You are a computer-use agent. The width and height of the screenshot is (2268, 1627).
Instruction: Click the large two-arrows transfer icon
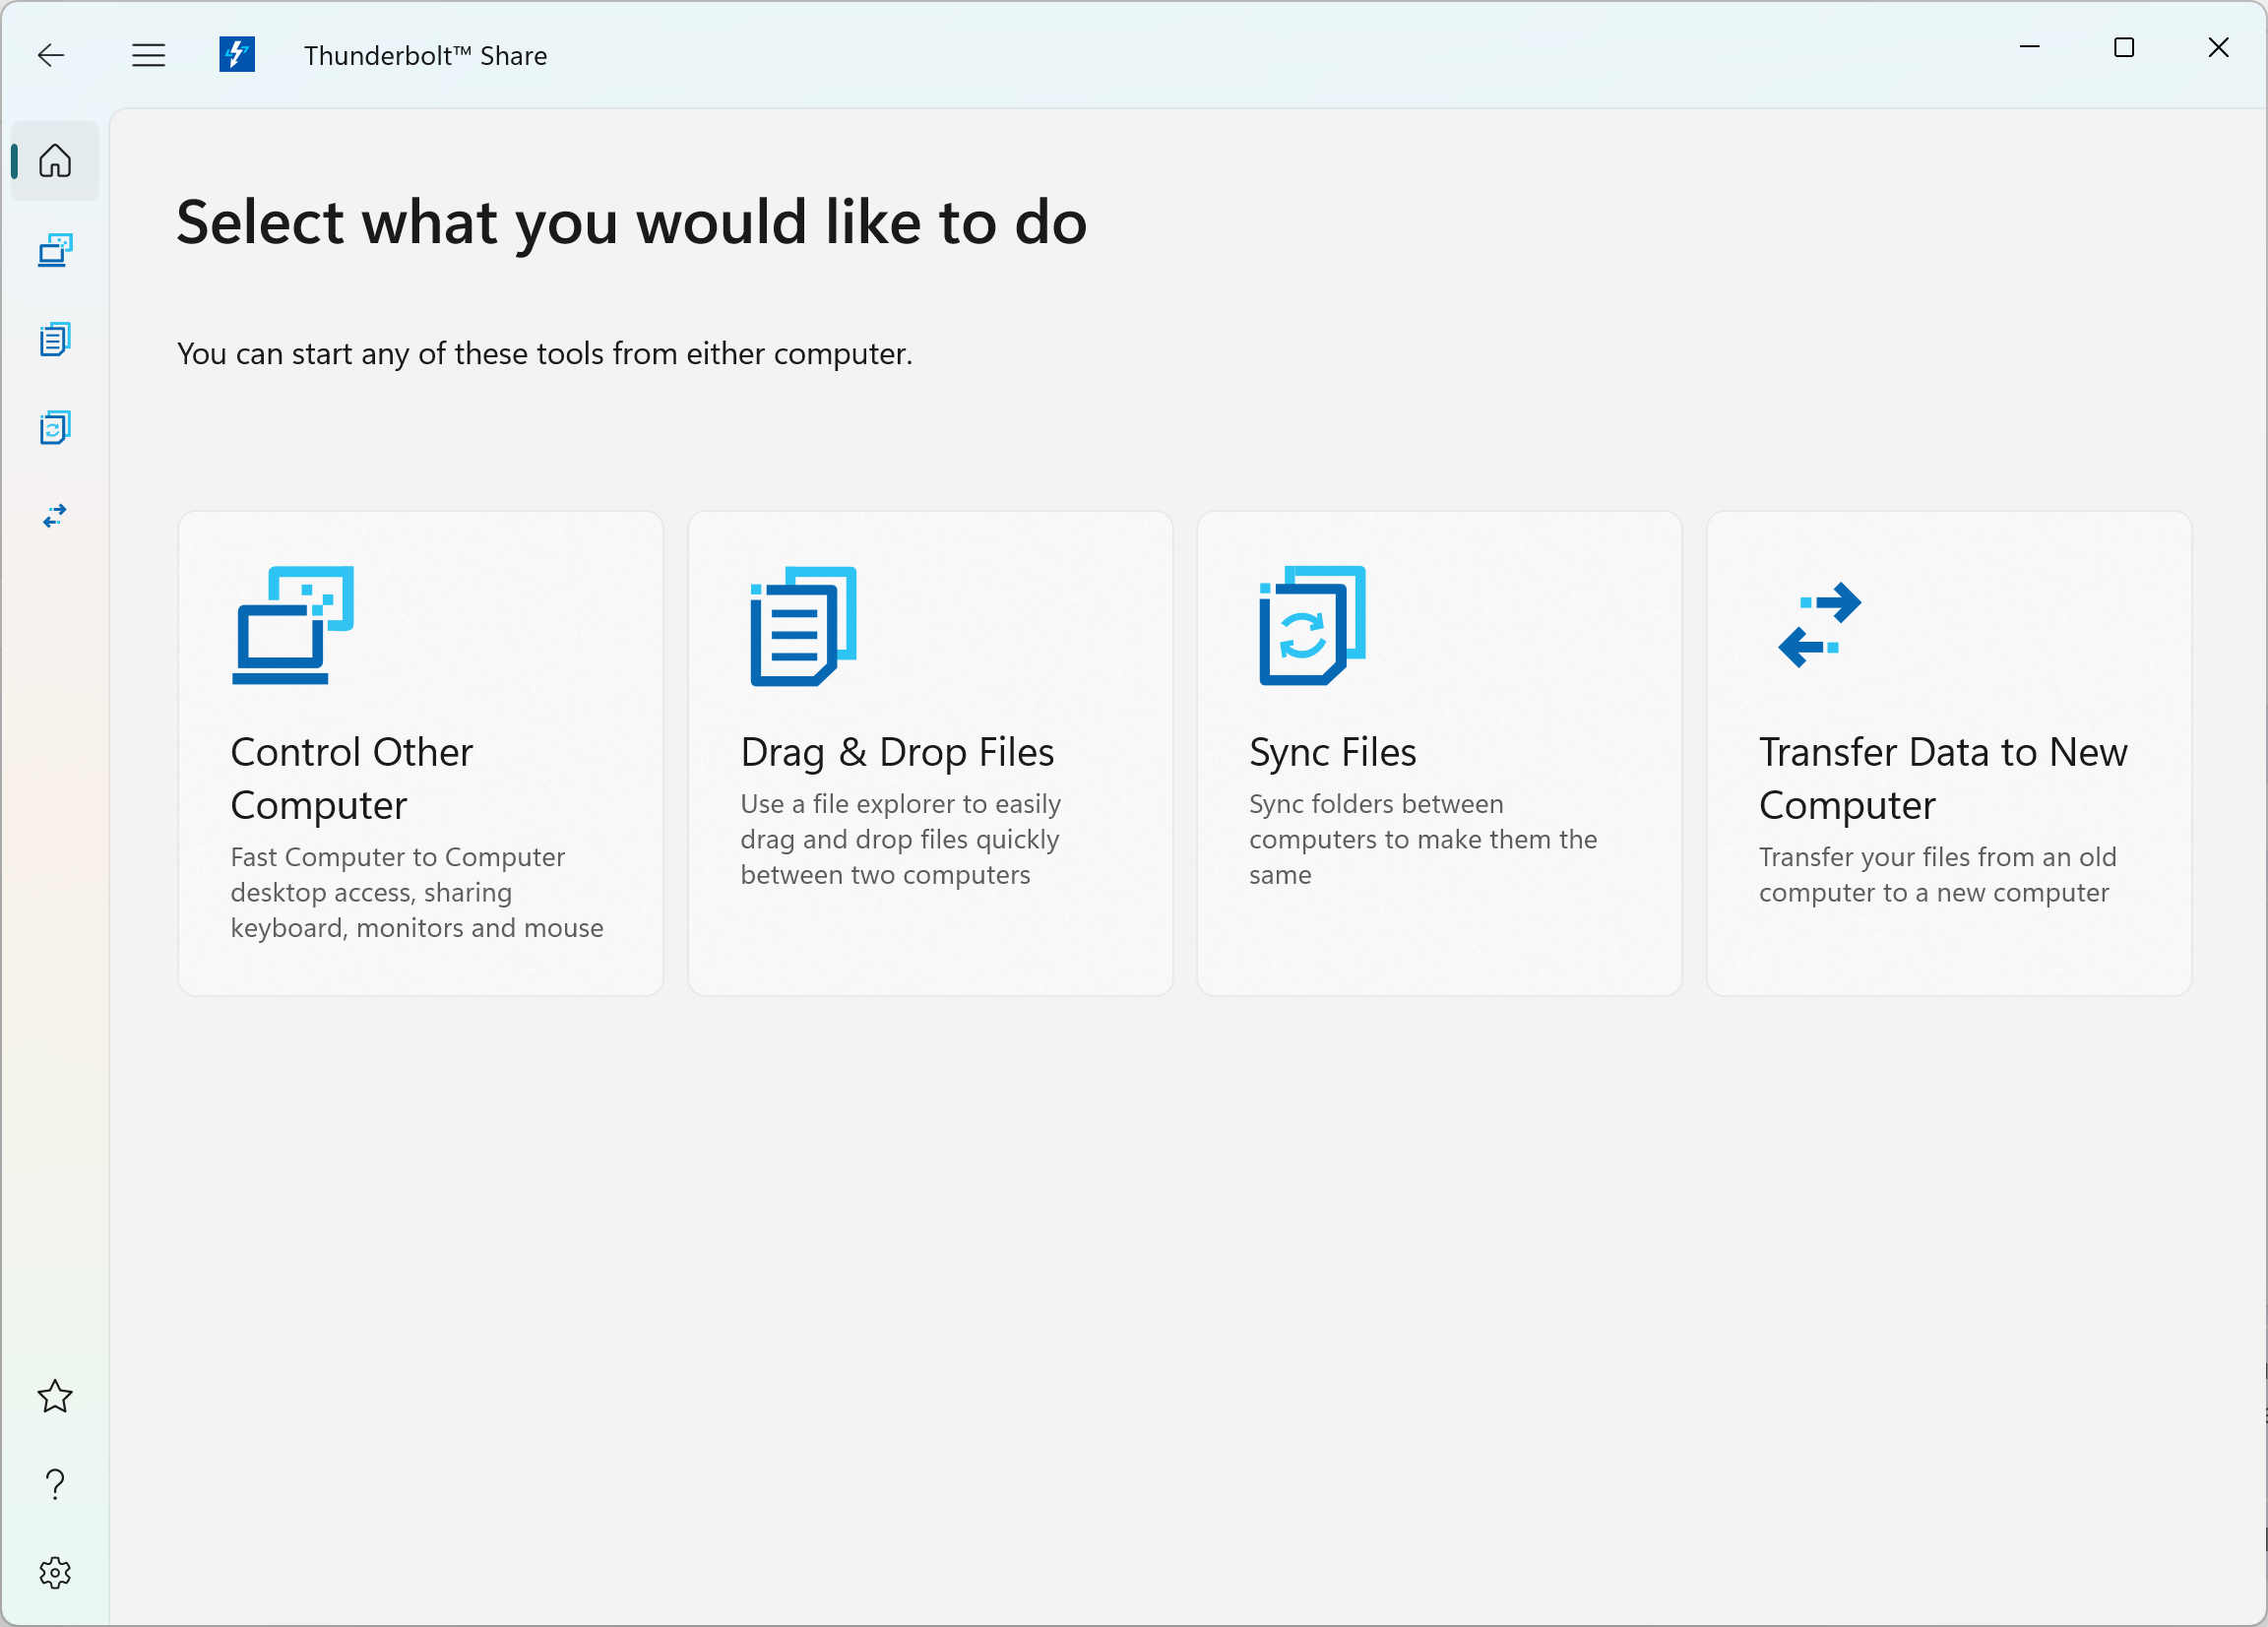[x=1819, y=625]
